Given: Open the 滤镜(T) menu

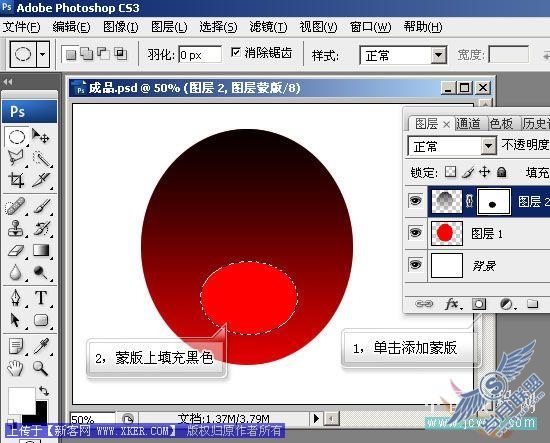Looking at the screenshot, I should [x=268, y=27].
